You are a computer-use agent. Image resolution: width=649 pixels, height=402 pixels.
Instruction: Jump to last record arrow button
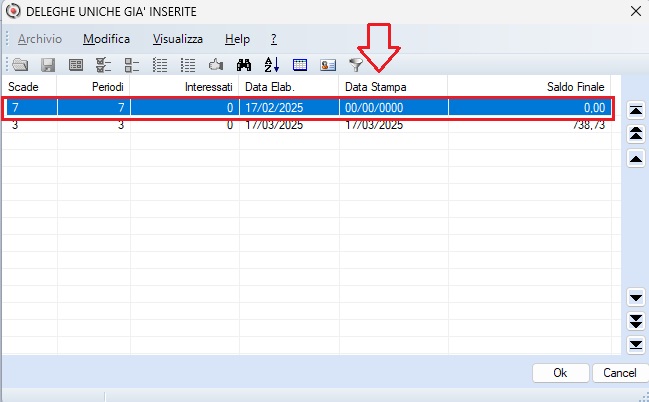tap(636, 344)
